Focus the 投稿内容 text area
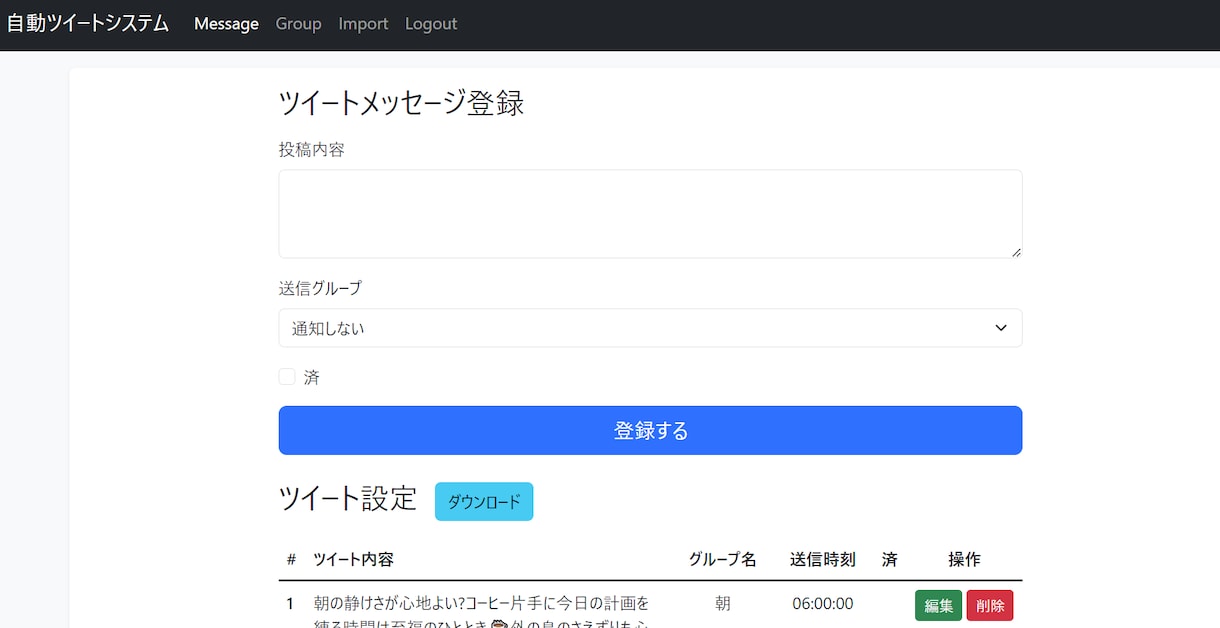 (650, 214)
